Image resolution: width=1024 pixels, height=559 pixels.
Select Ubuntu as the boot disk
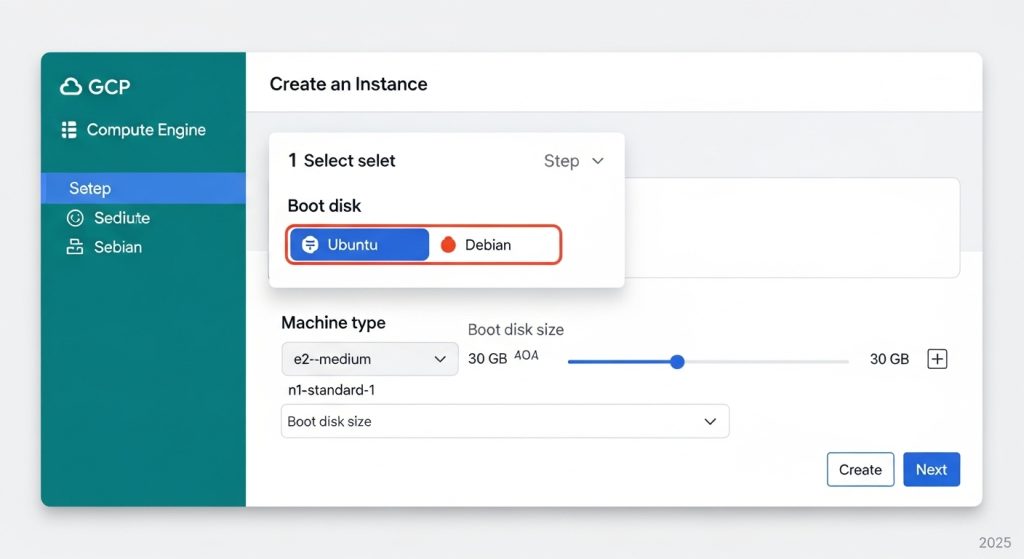(359, 245)
